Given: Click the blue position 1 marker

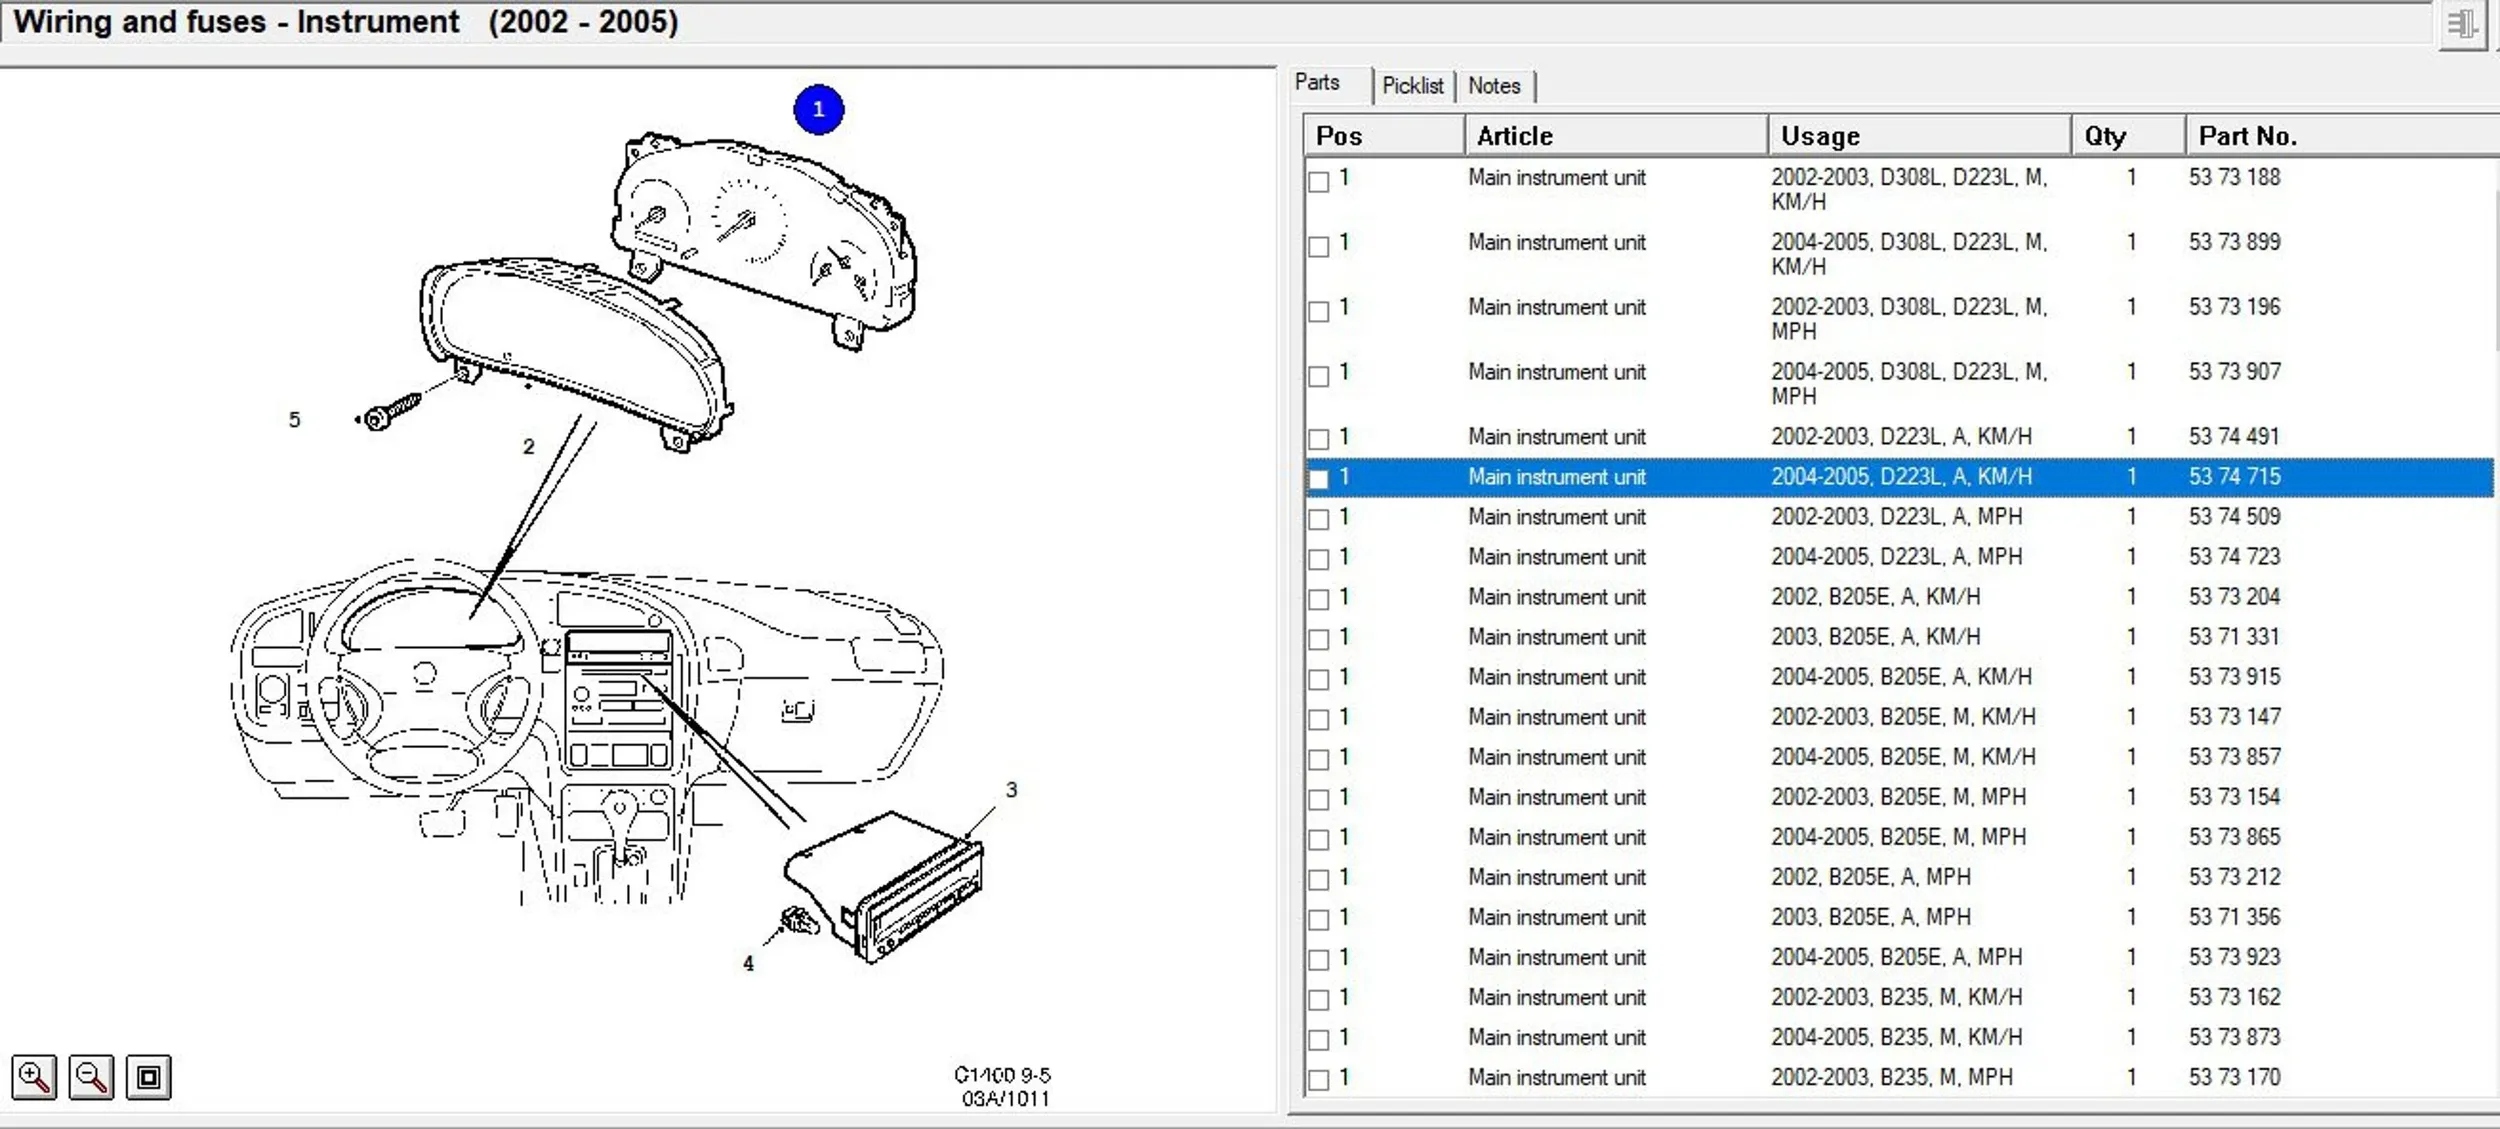Looking at the screenshot, I should click(818, 109).
